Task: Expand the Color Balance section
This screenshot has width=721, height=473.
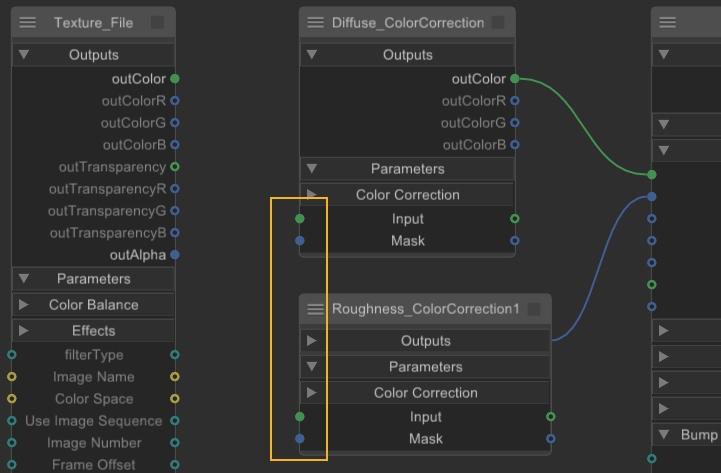Action: pos(24,305)
